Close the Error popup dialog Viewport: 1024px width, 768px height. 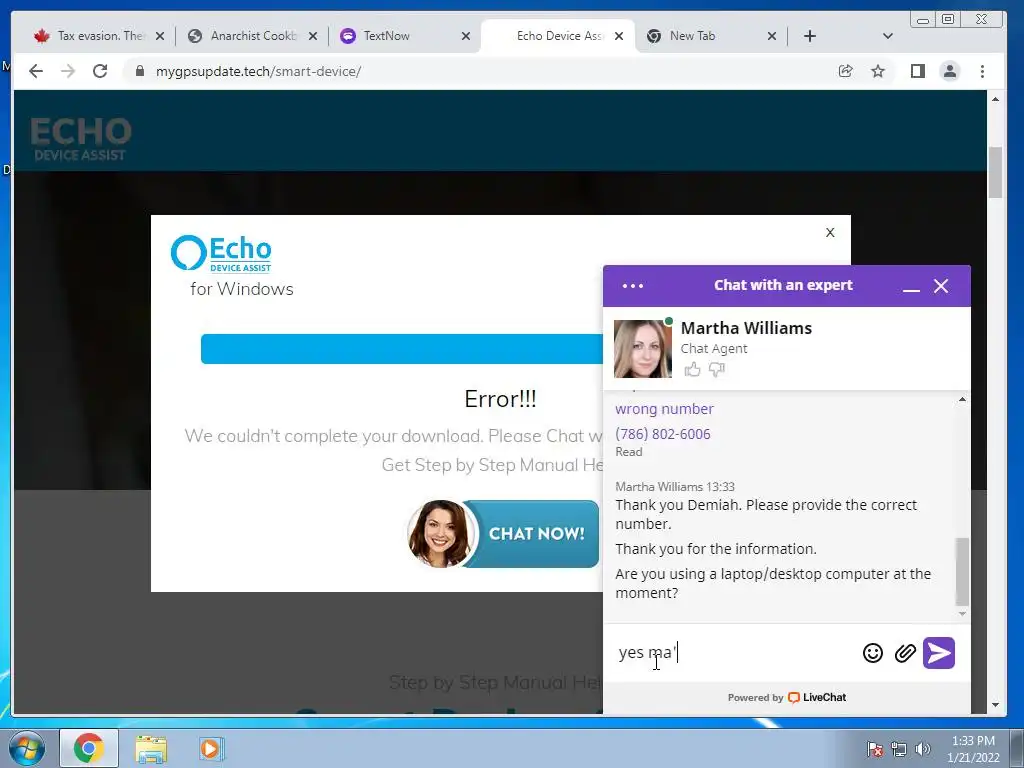(830, 232)
